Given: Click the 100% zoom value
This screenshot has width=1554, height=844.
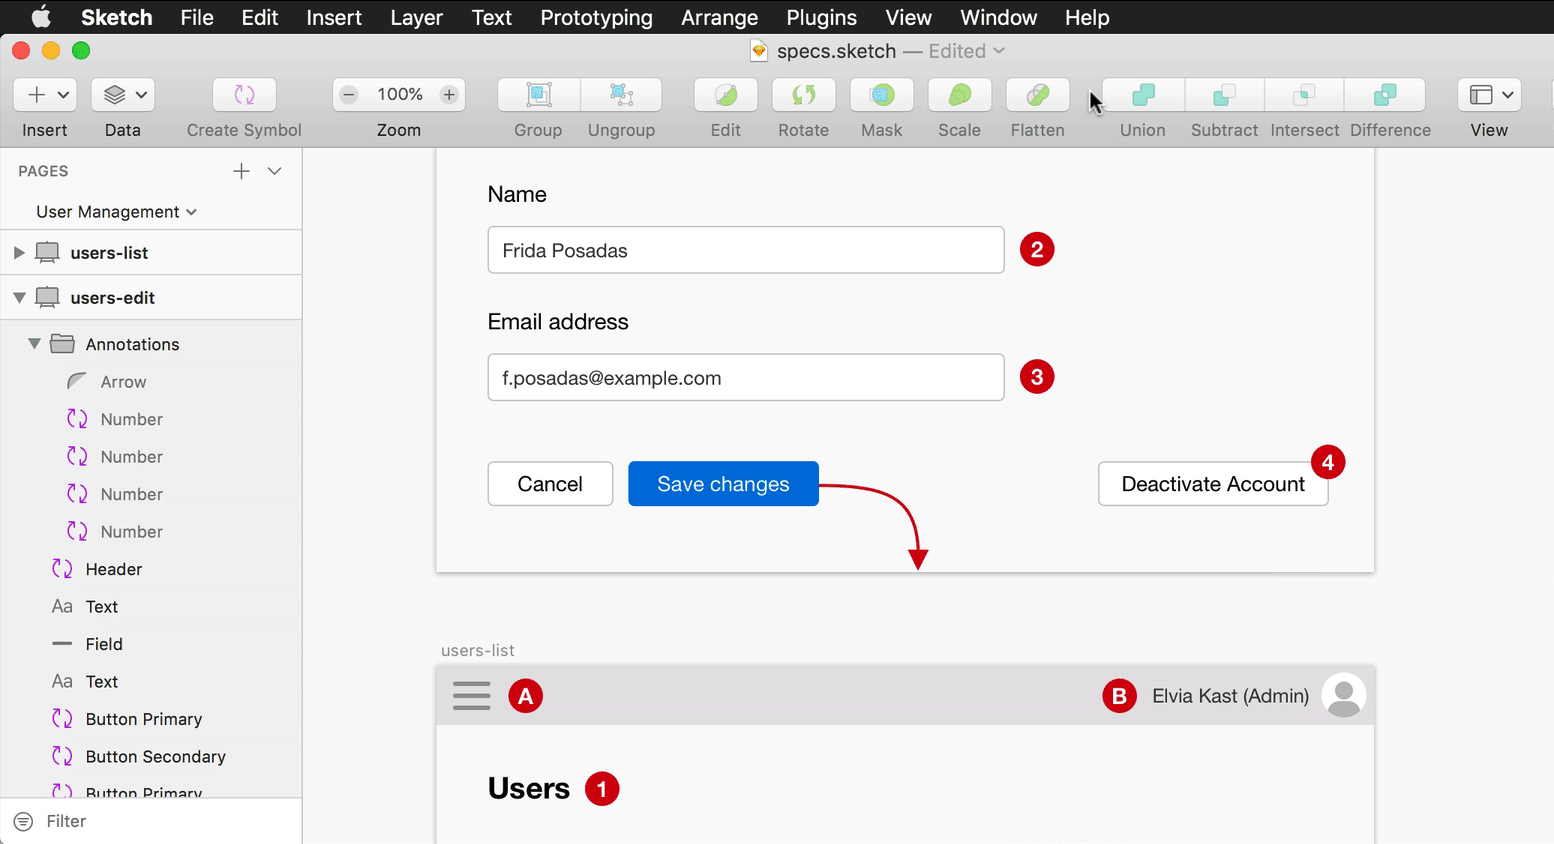Looking at the screenshot, I should coord(400,94).
